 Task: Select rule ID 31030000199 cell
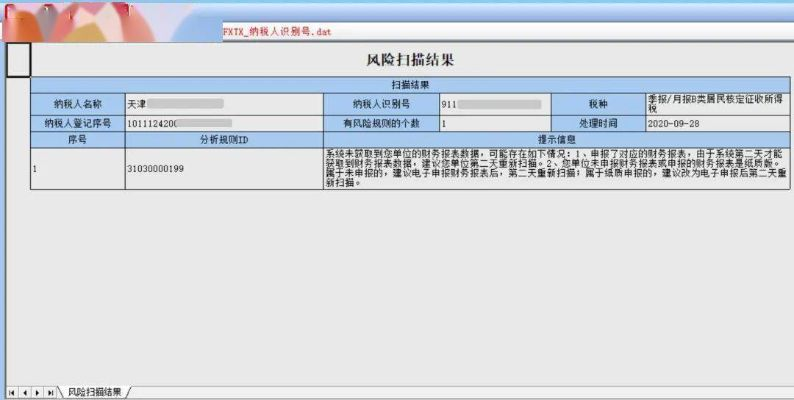tap(224, 169)
